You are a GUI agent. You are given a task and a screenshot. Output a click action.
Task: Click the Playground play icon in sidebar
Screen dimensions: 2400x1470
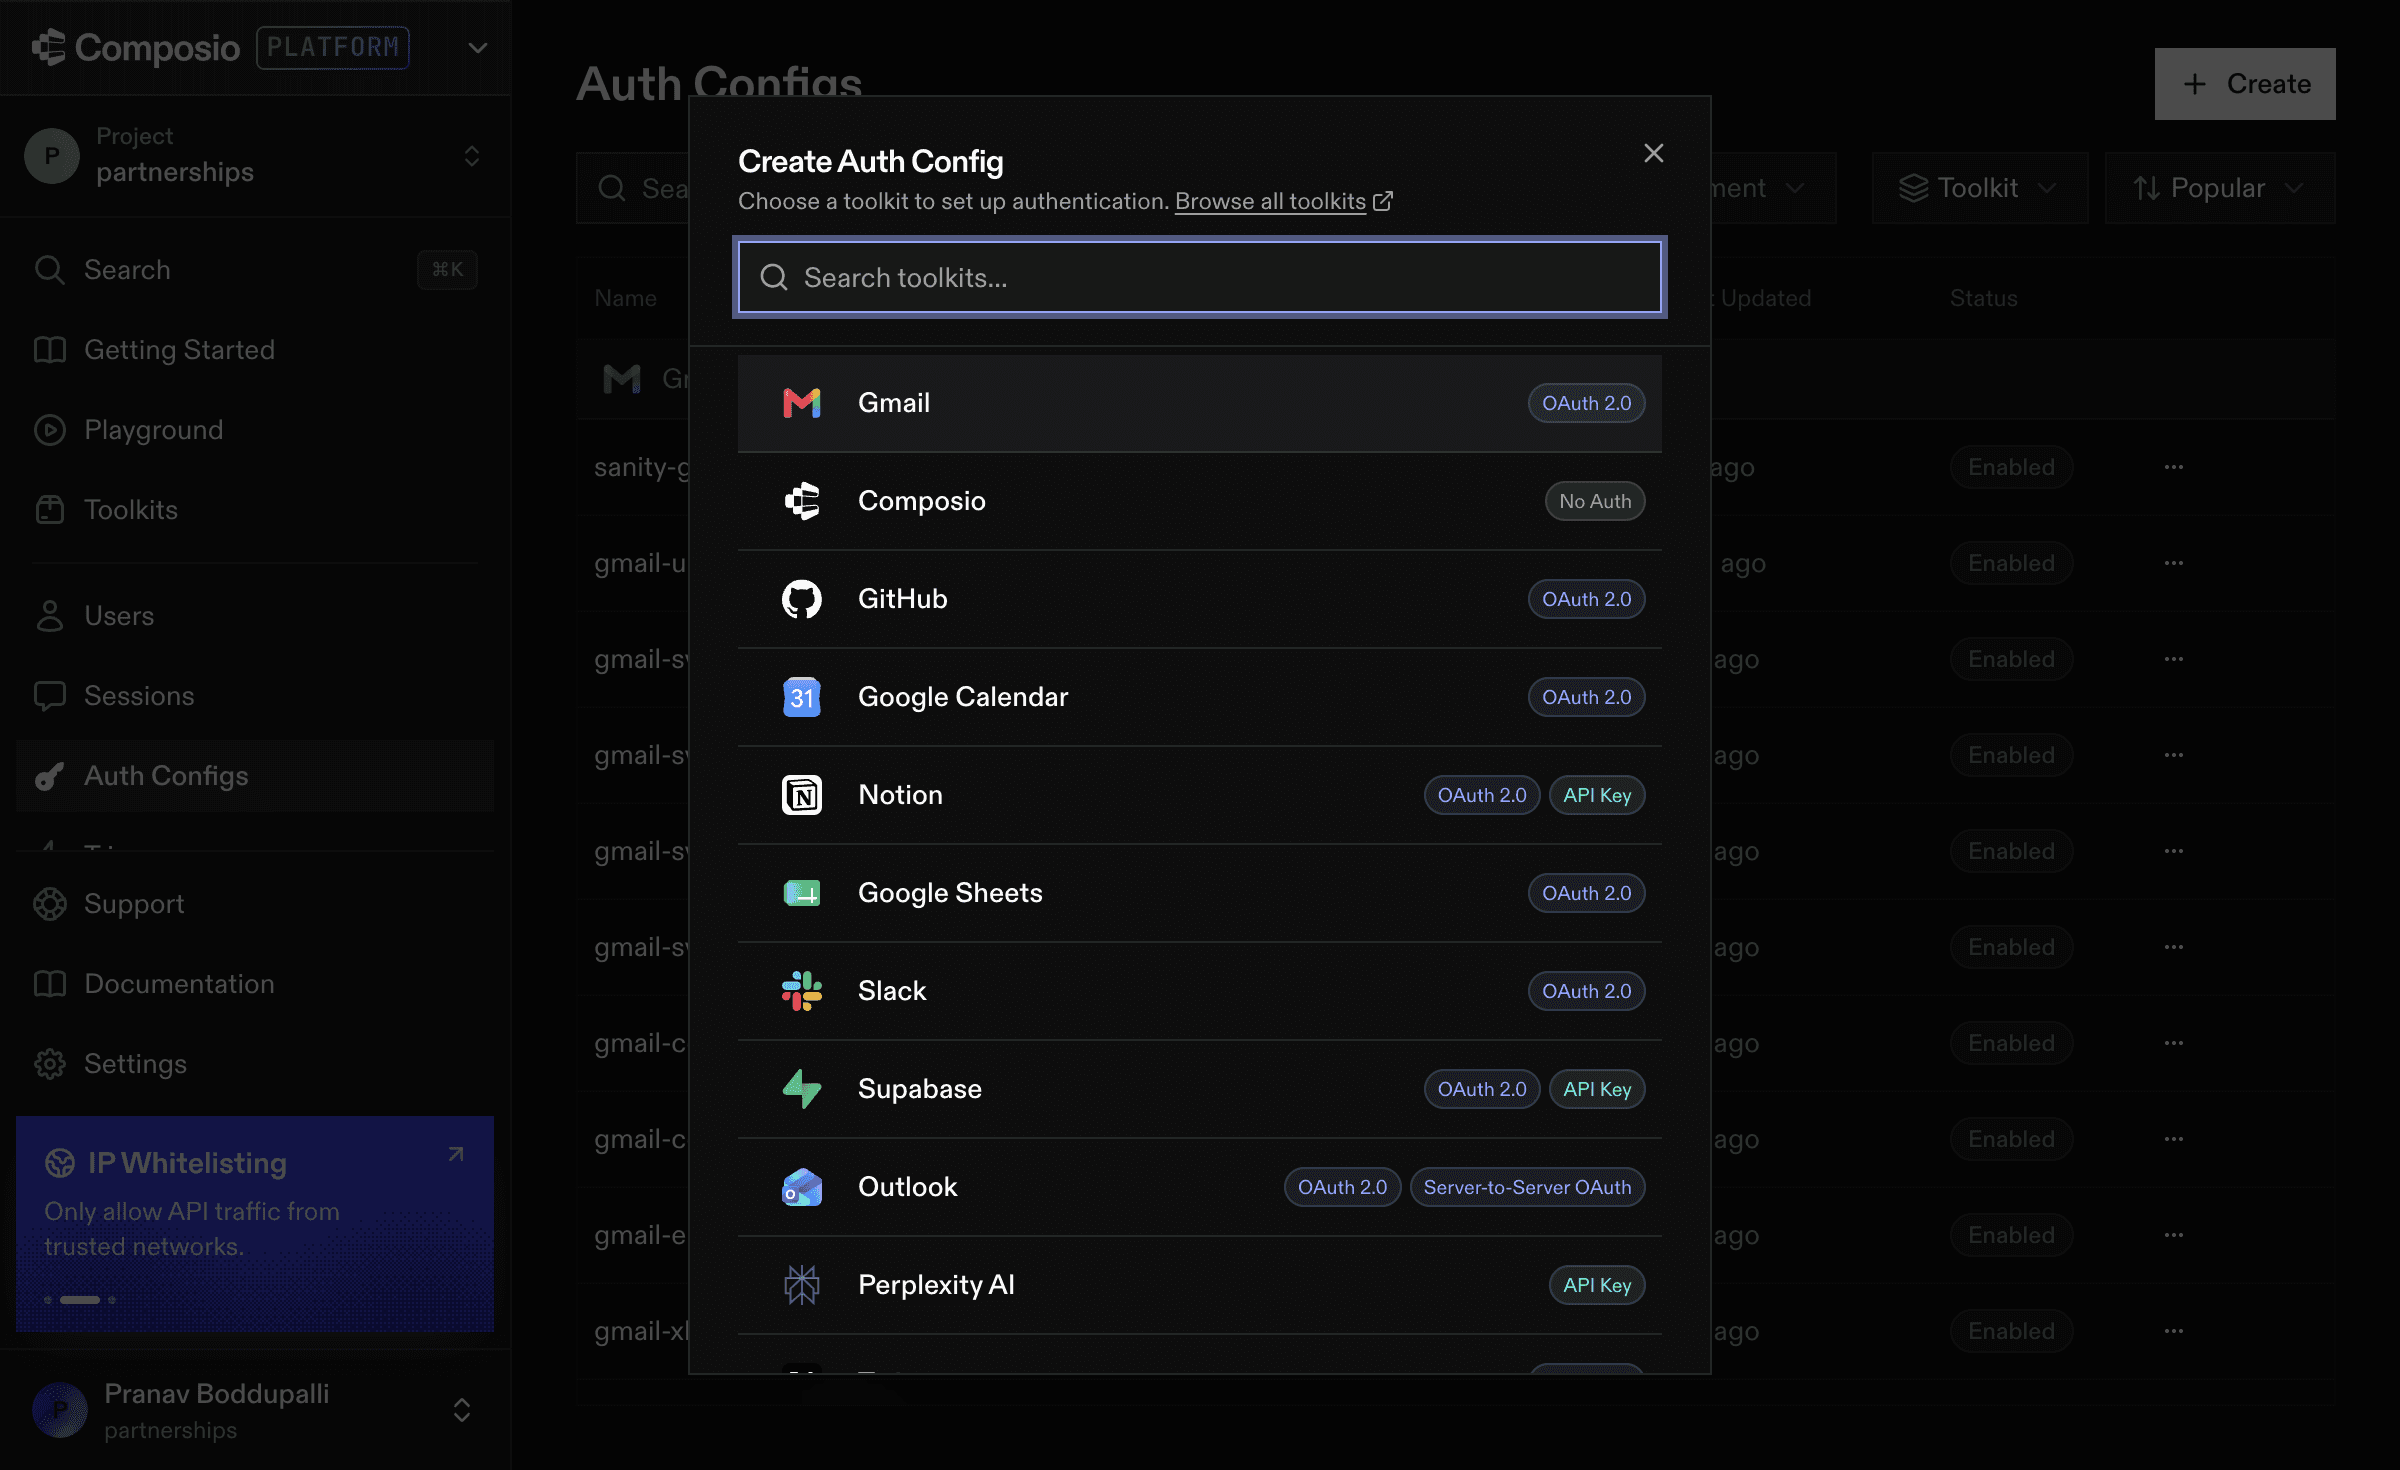(50, 430)
